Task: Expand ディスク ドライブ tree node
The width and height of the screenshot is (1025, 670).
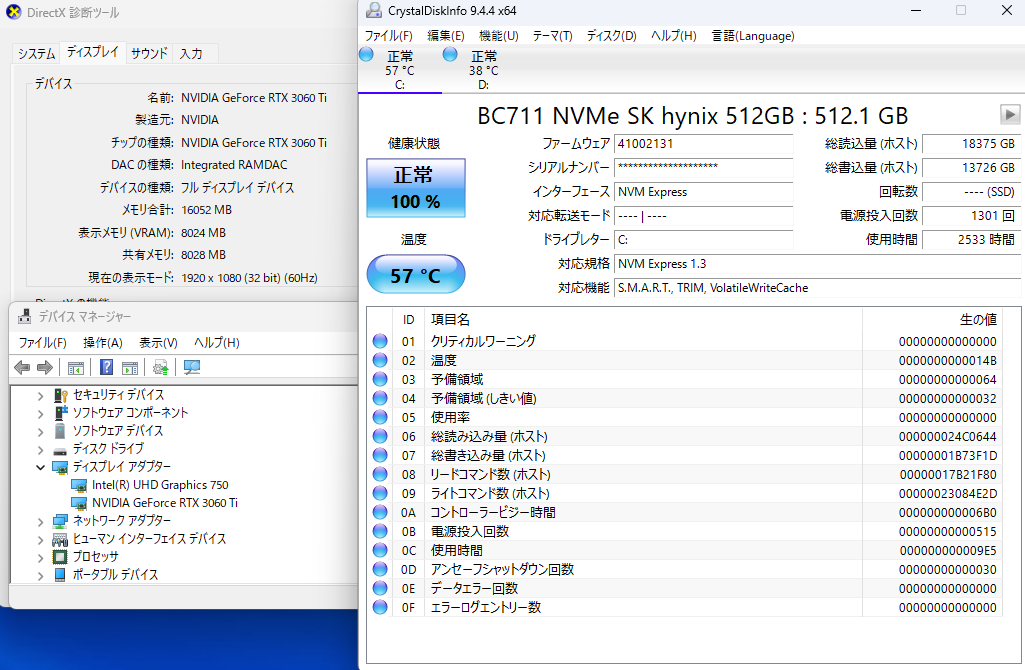Action: (41, 449)
